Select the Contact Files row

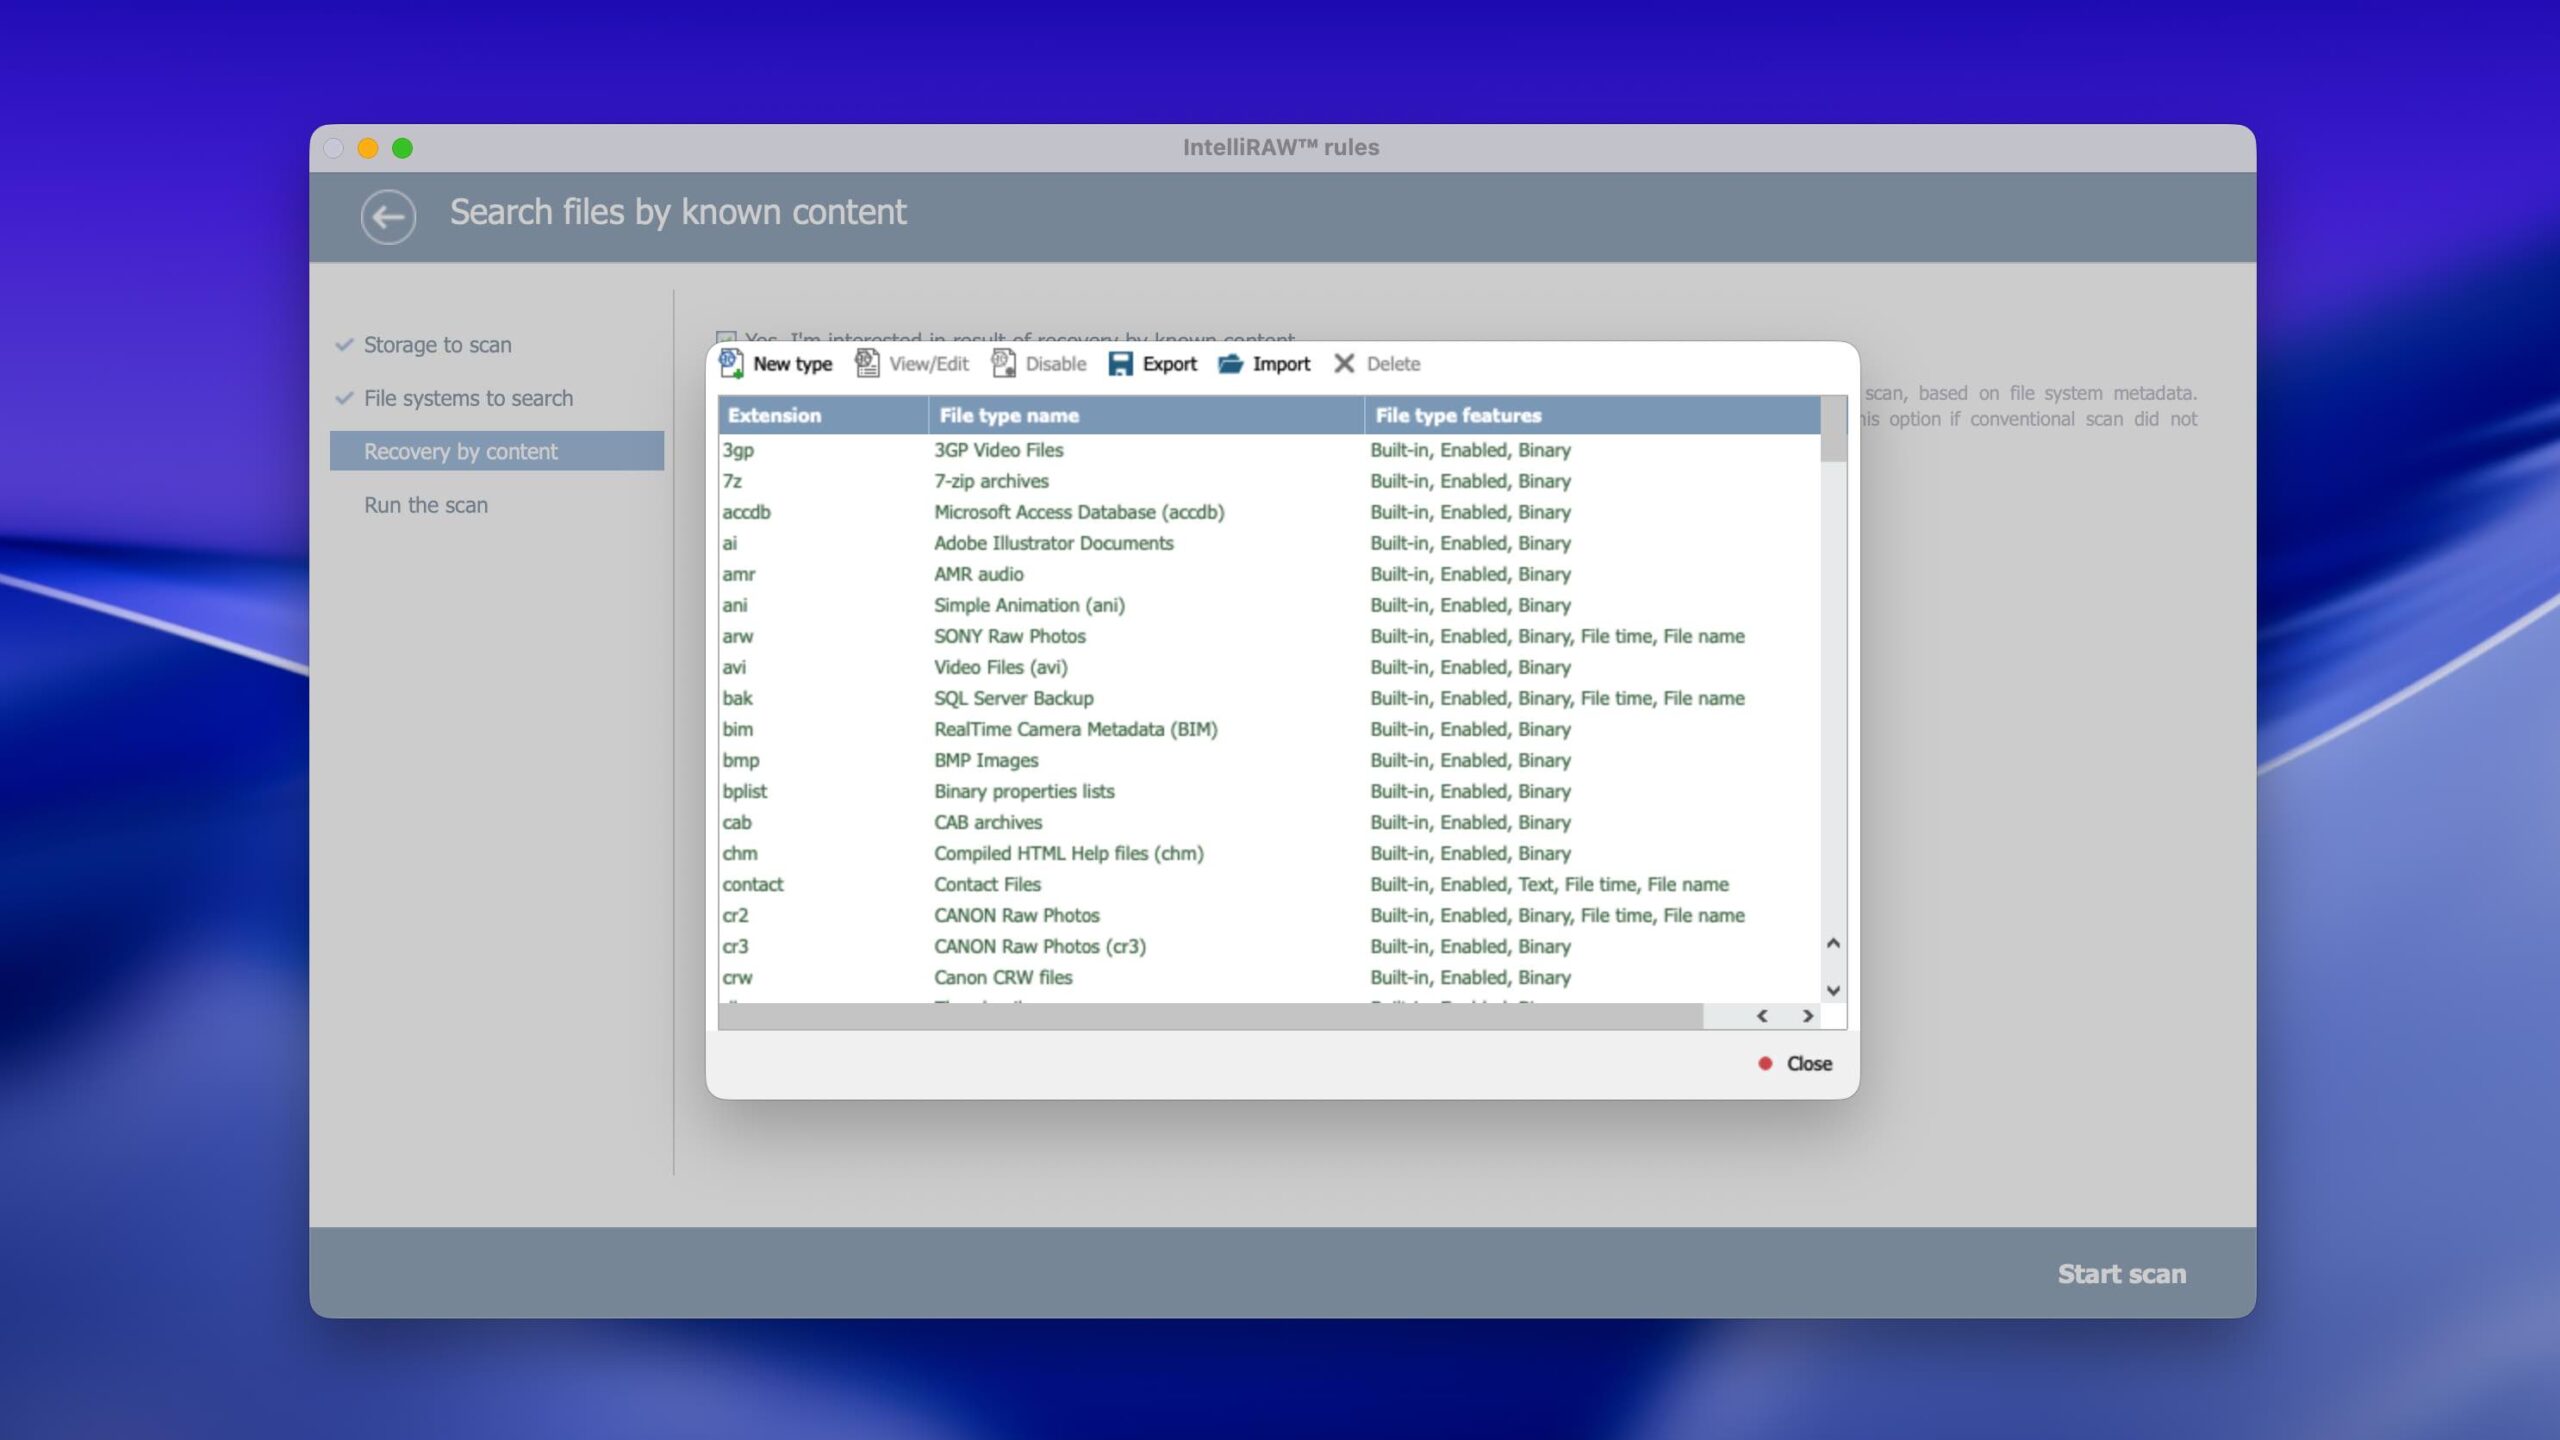tap(987, 884)
